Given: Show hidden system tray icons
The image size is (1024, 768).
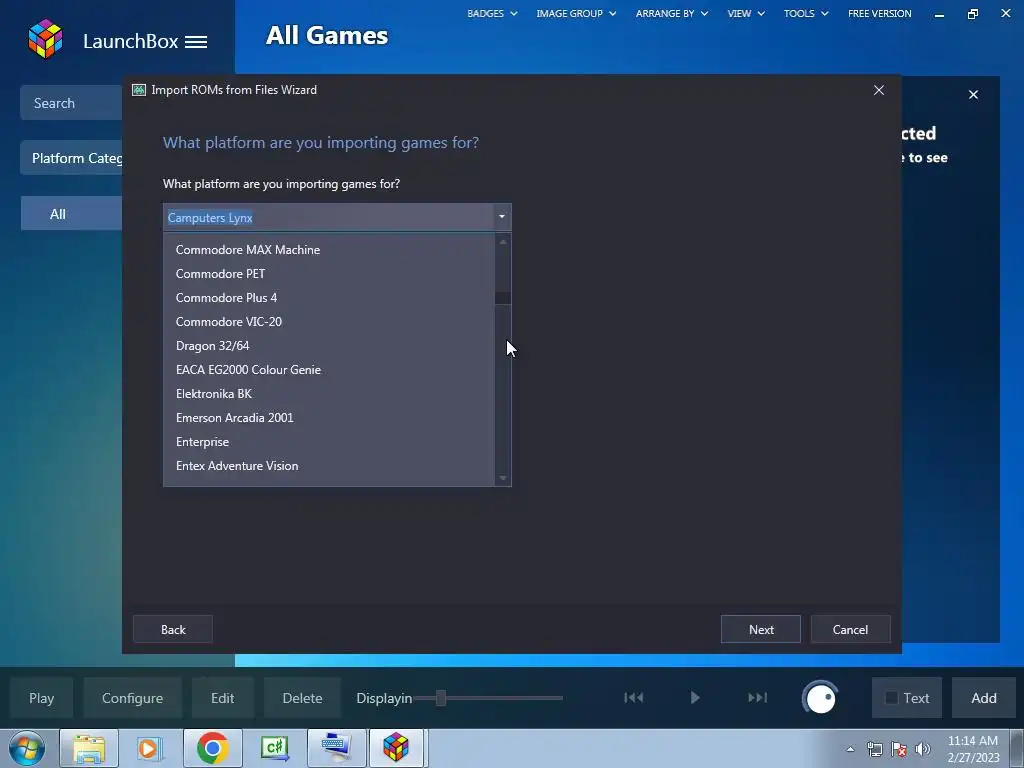Looking at the screenshot, I should coord(850,749).
